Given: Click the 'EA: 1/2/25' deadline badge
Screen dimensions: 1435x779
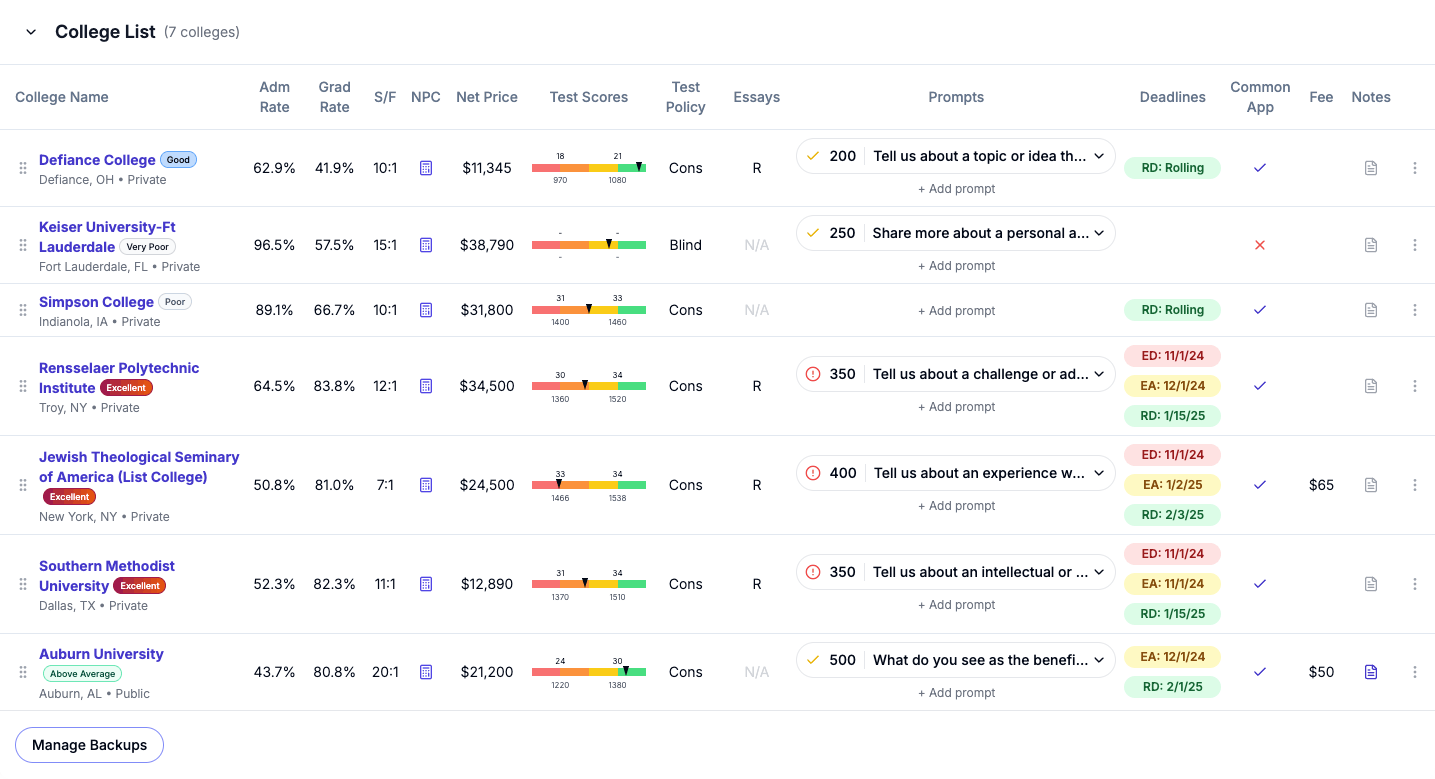Looking at the screenshot, I should pos(1172,485).
